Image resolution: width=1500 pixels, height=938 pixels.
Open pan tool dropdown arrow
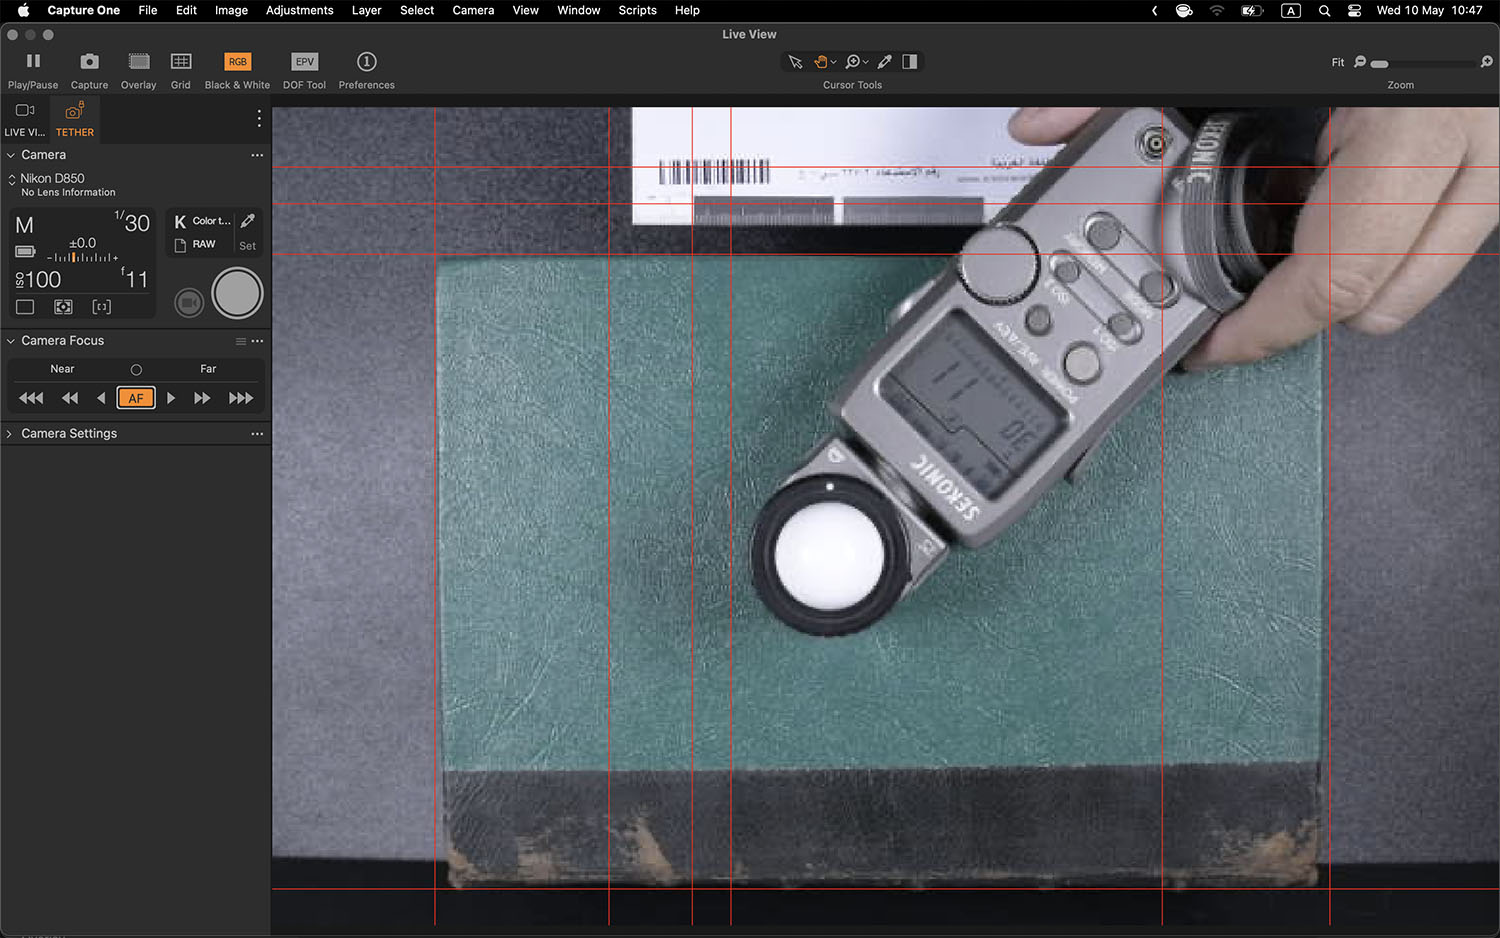834,62
